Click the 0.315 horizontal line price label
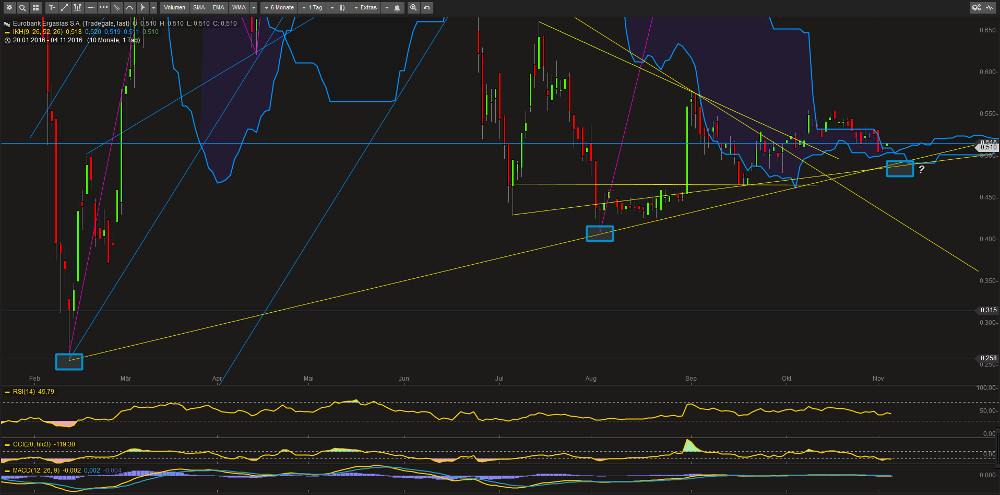Viewport: 1000px width, 495px height. [x=988, y=310]
